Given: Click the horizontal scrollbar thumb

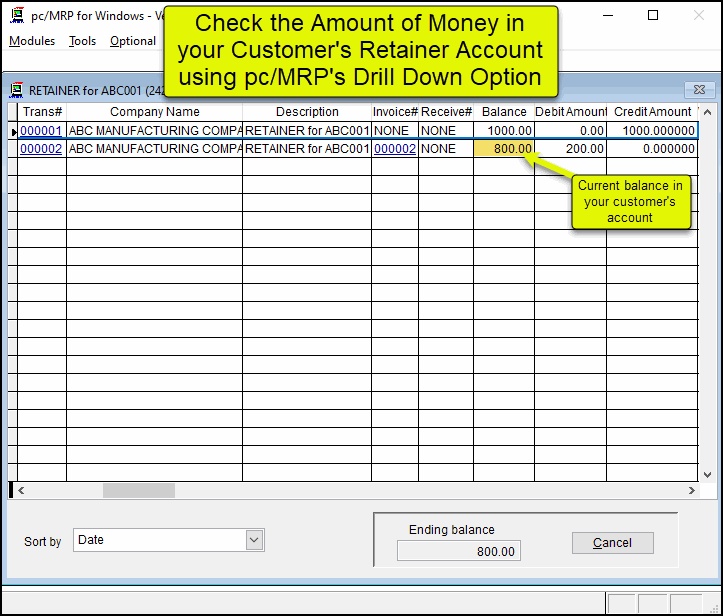Looking at the screenshot, I should pyautogui.click(x=139, y=490).
